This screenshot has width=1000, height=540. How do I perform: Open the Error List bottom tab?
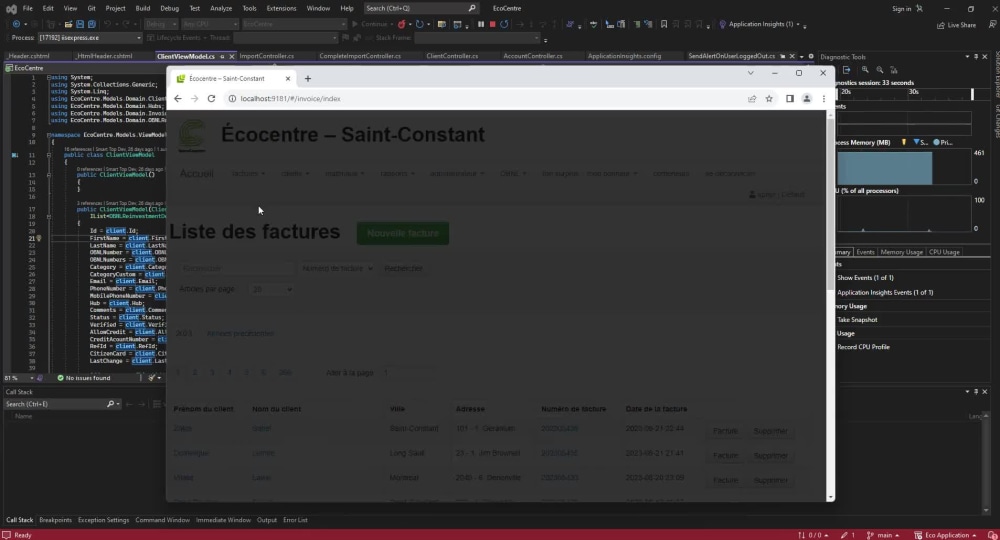pos(295,520)
